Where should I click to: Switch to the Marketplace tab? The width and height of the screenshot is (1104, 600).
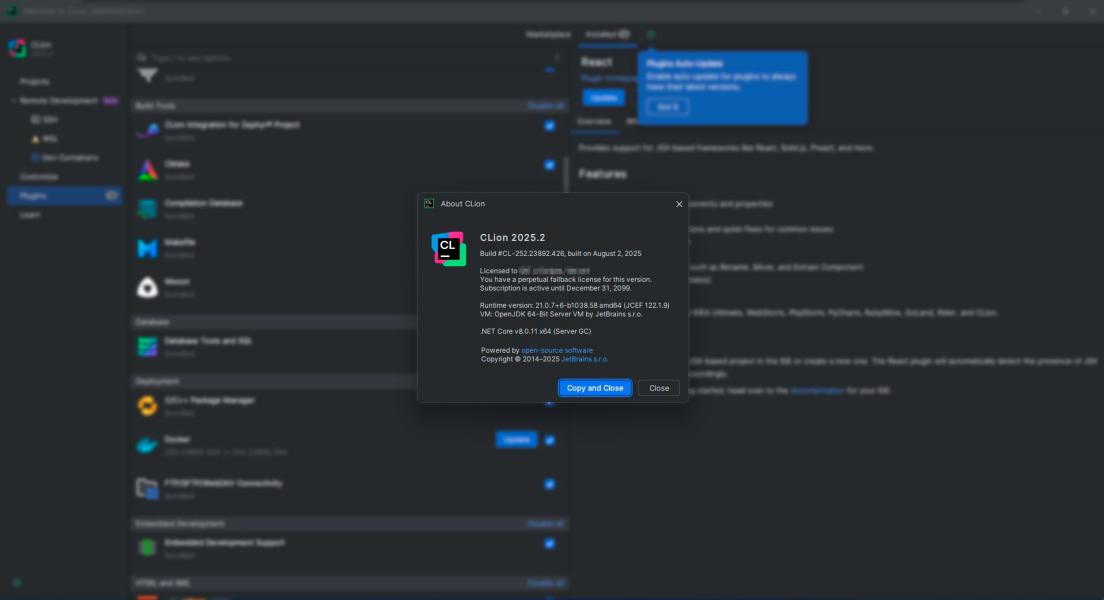click(x=548, y=34)
